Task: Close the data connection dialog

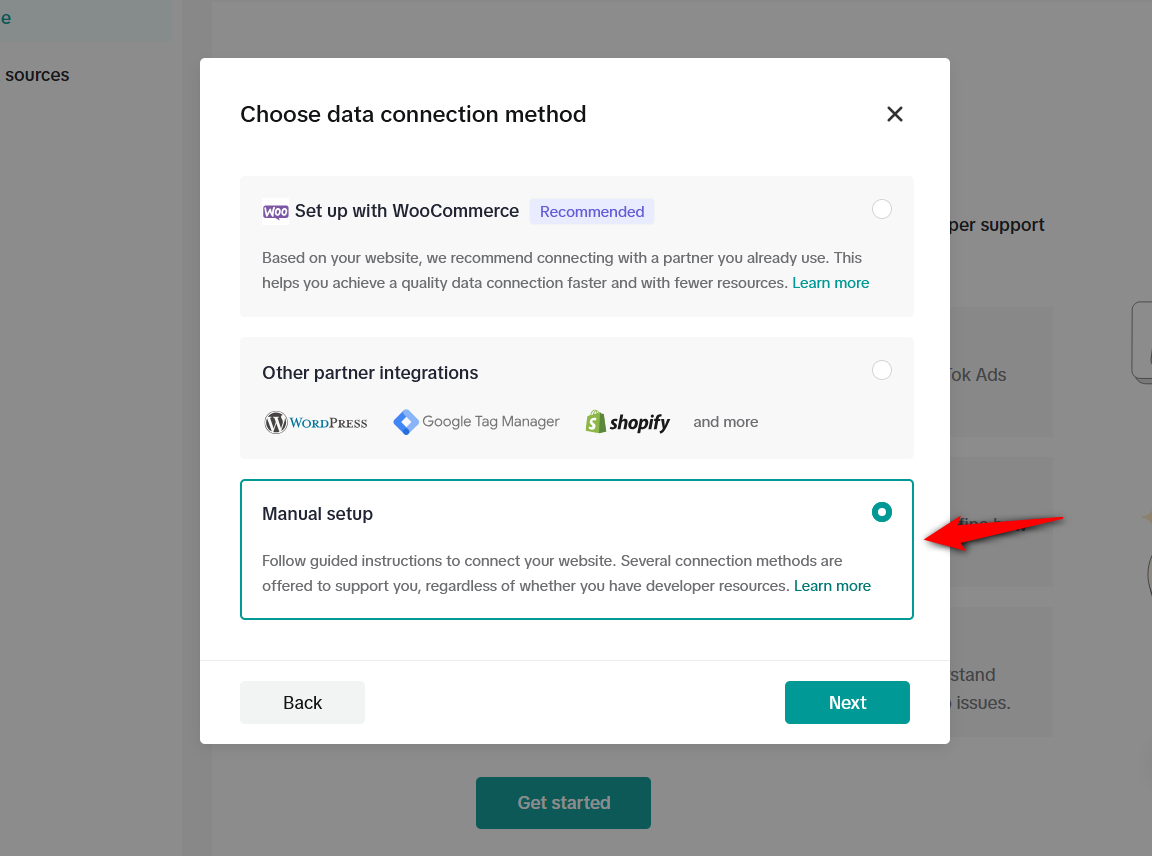Action: [894, 114]
